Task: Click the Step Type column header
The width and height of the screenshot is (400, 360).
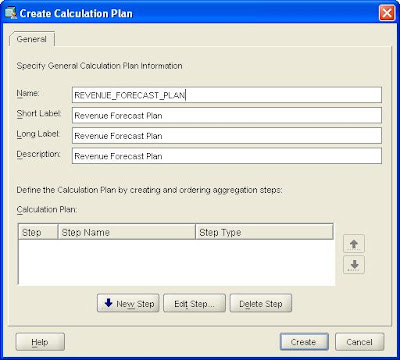Action: 264,232
